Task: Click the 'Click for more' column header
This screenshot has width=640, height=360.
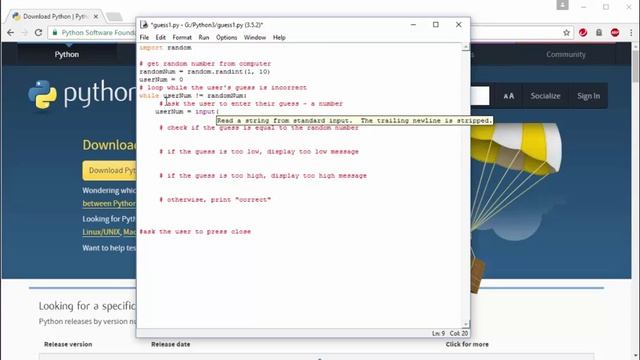Action: [467, 344]
